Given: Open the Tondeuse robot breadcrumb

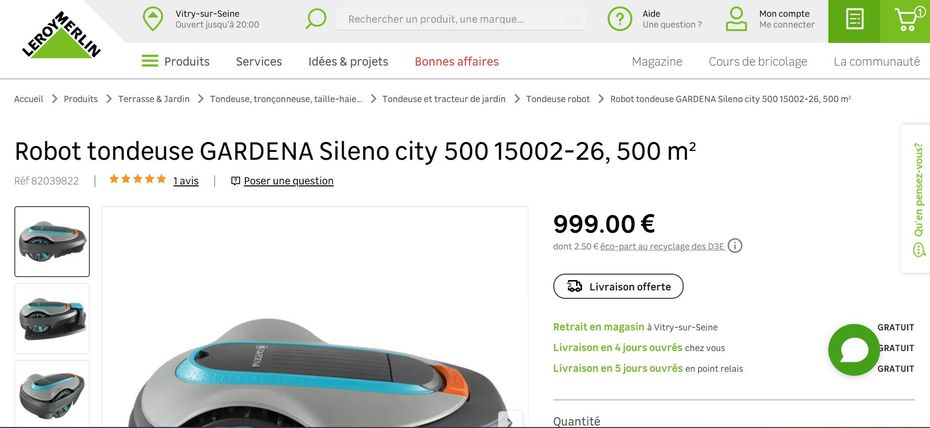Looking at the screenshot, I should coord(558,99).
